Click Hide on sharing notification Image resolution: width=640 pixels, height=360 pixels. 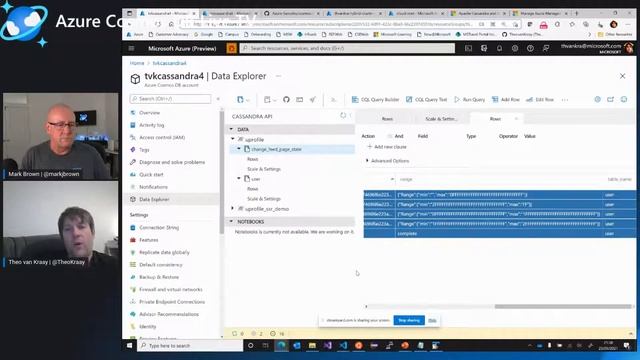[x=432, y=320]
